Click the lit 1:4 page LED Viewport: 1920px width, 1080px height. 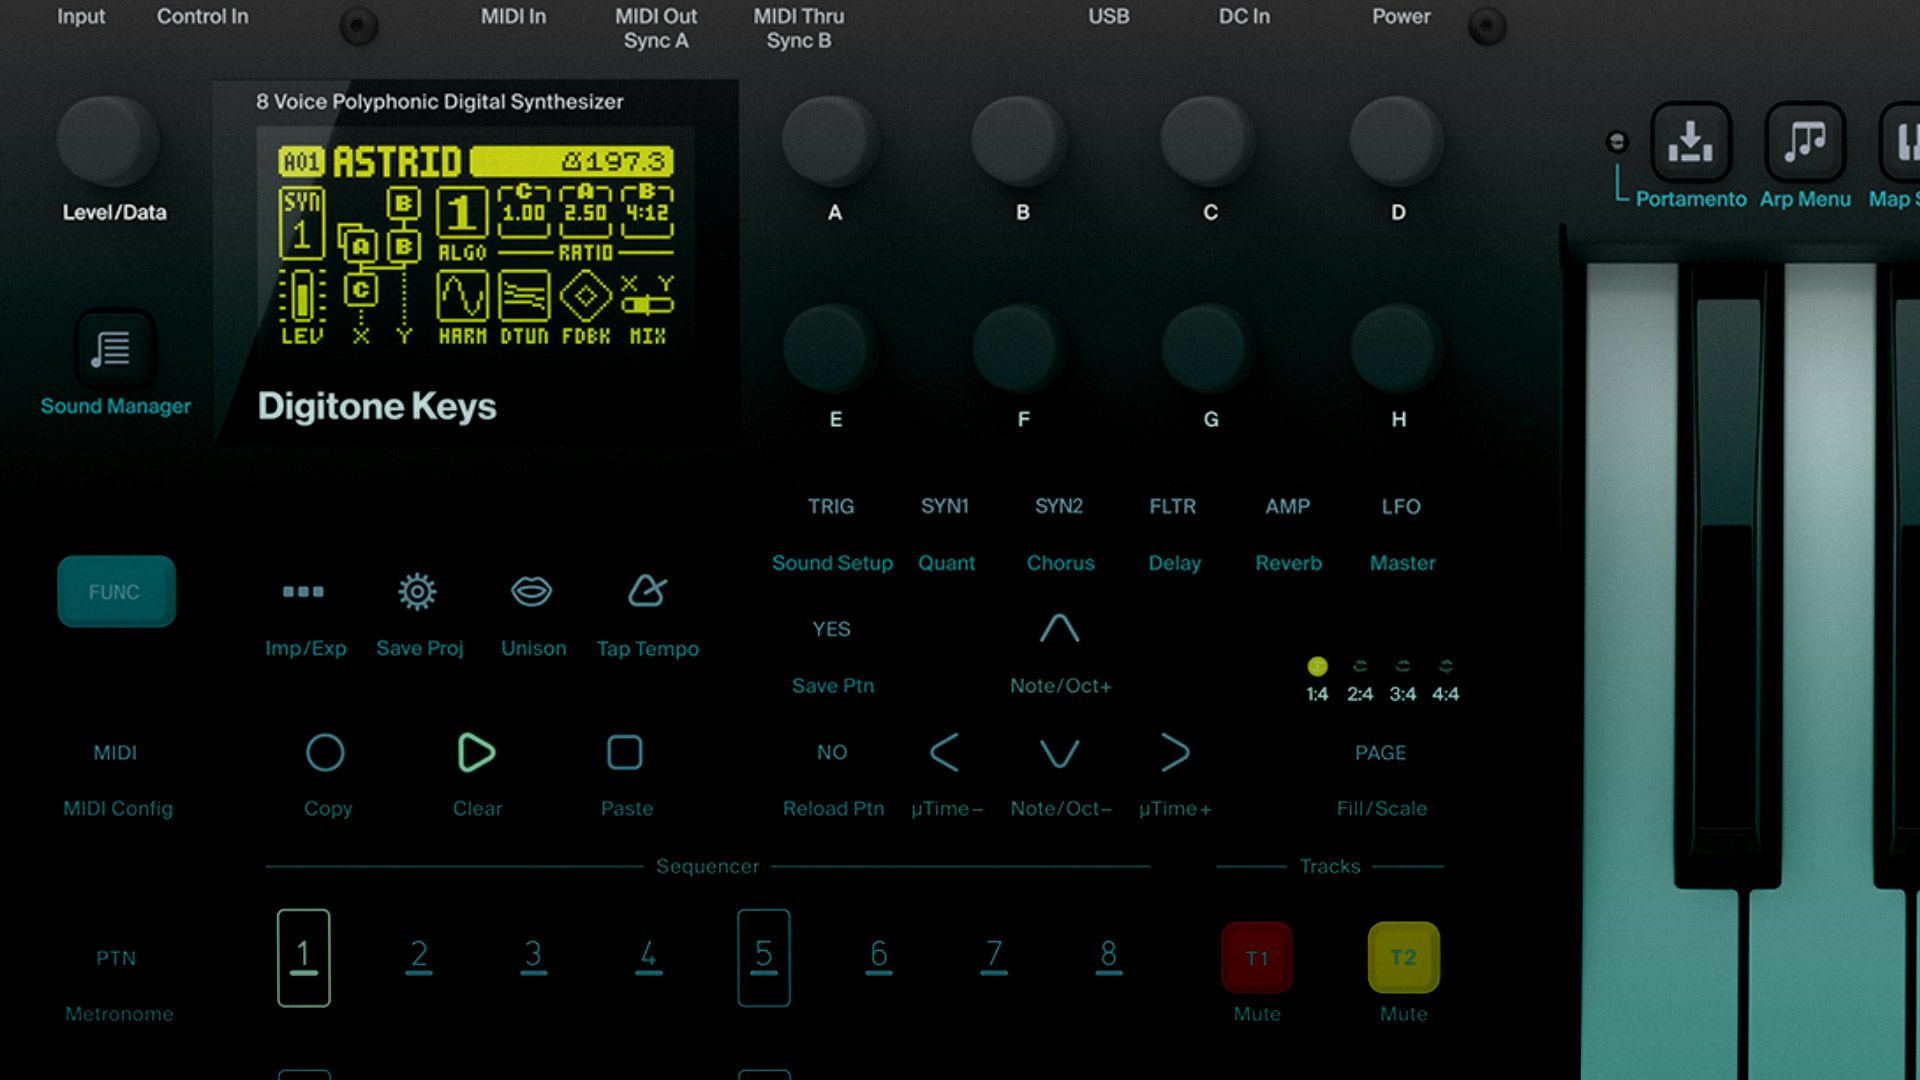coord(1317,666)
